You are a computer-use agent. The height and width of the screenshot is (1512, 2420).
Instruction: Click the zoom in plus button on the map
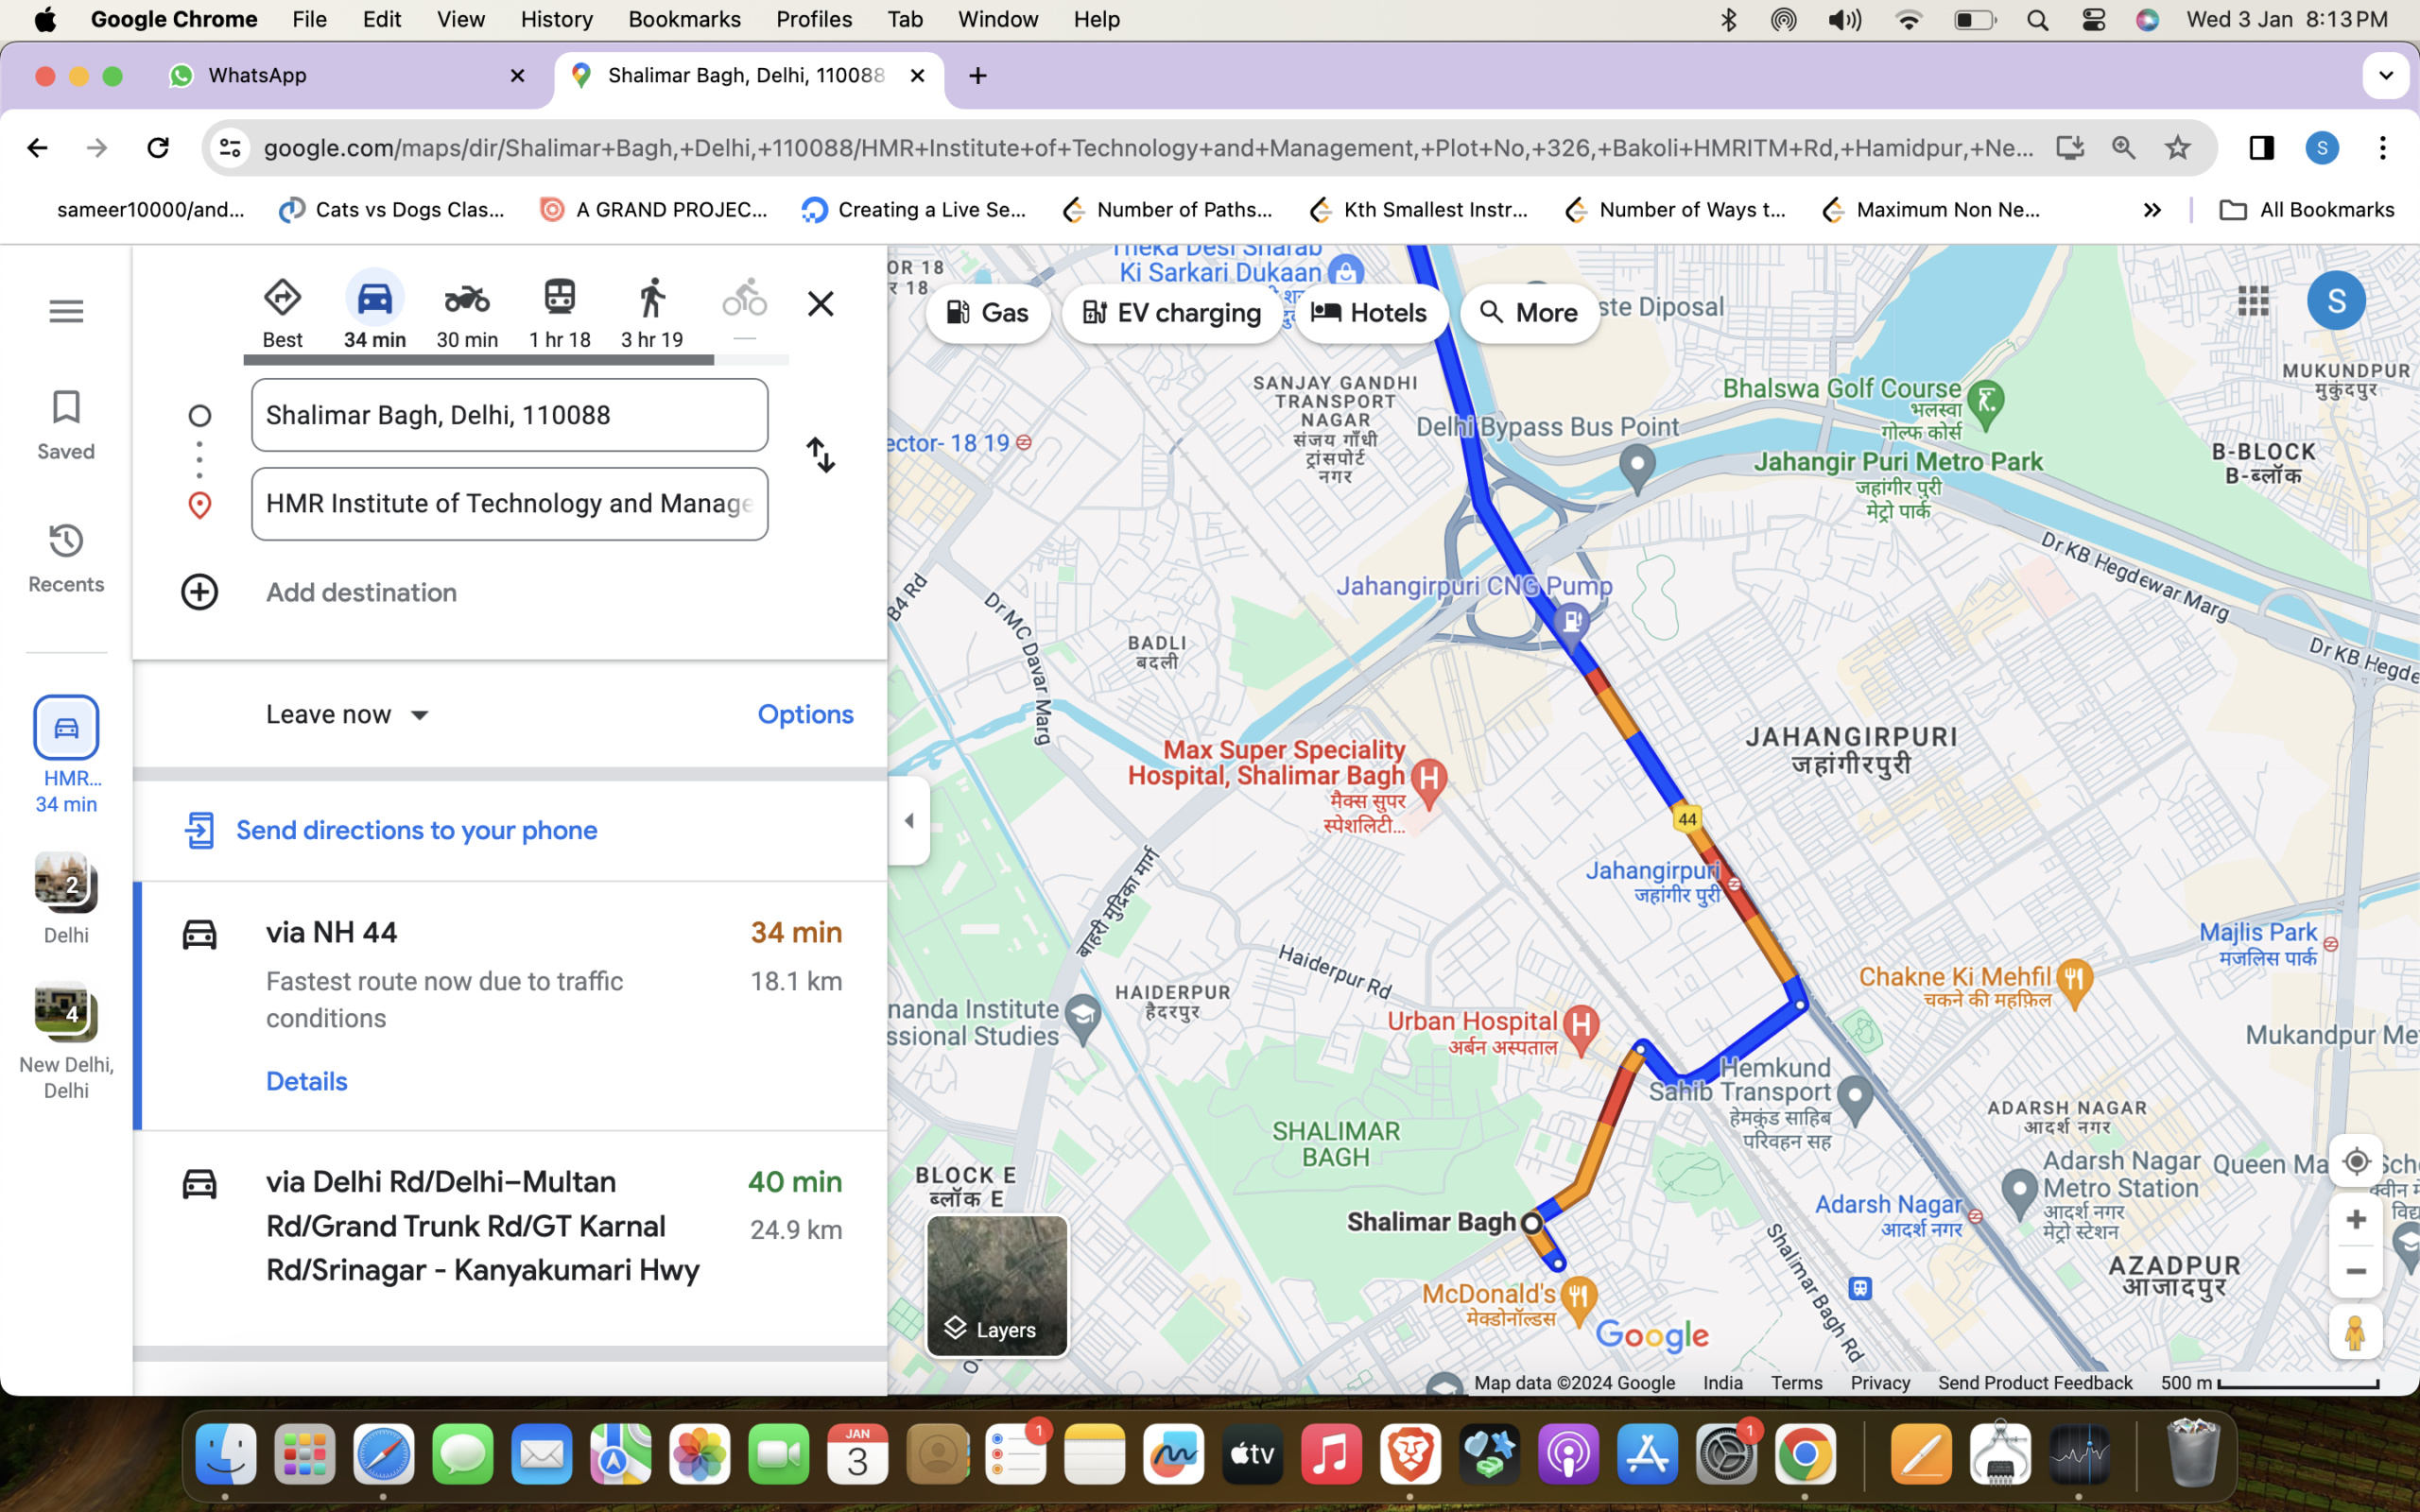2355,1219
